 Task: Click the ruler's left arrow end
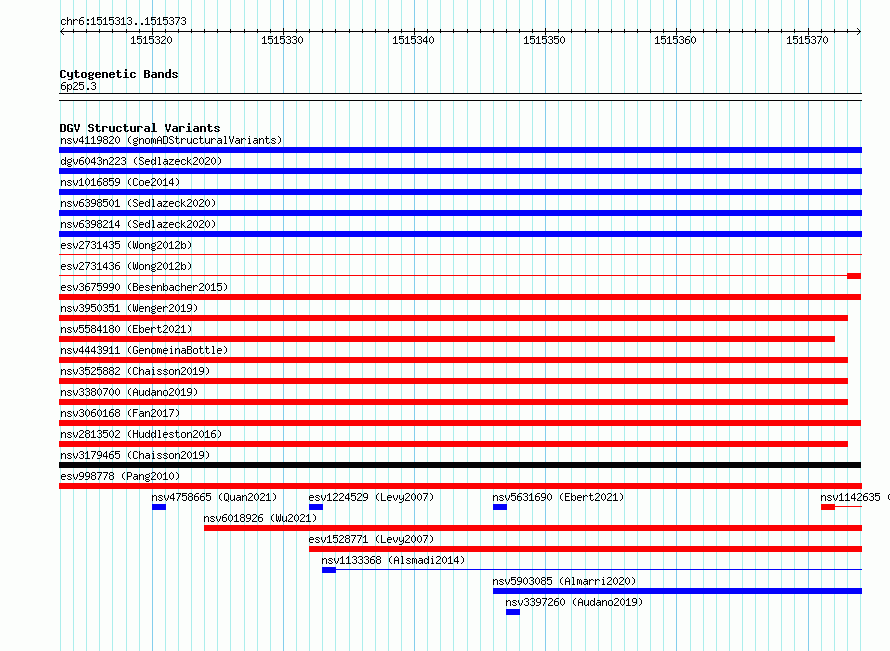(x=62, y=31)
